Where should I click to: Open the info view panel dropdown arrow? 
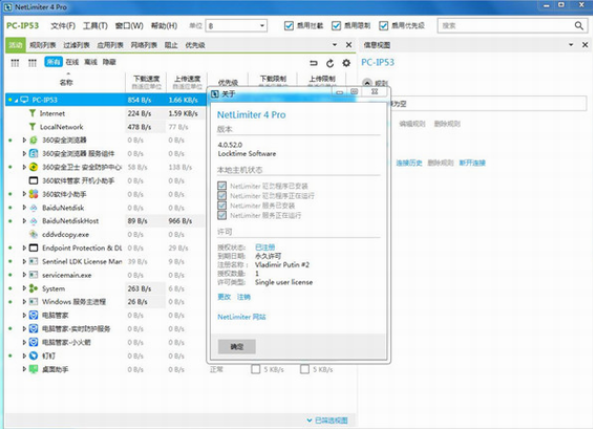pos(571,45)
